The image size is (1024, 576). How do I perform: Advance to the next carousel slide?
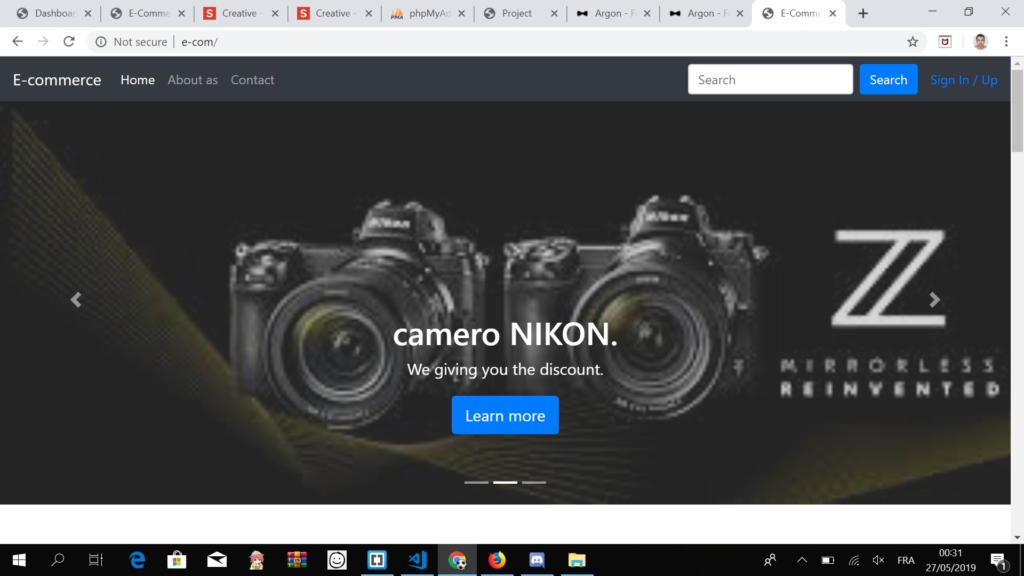(x=935, y=300)
